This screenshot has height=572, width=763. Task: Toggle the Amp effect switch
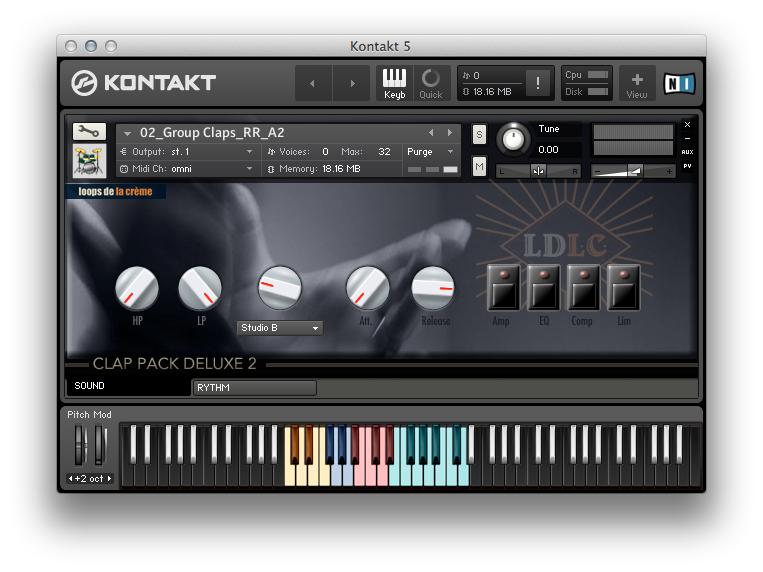point(504,288)
